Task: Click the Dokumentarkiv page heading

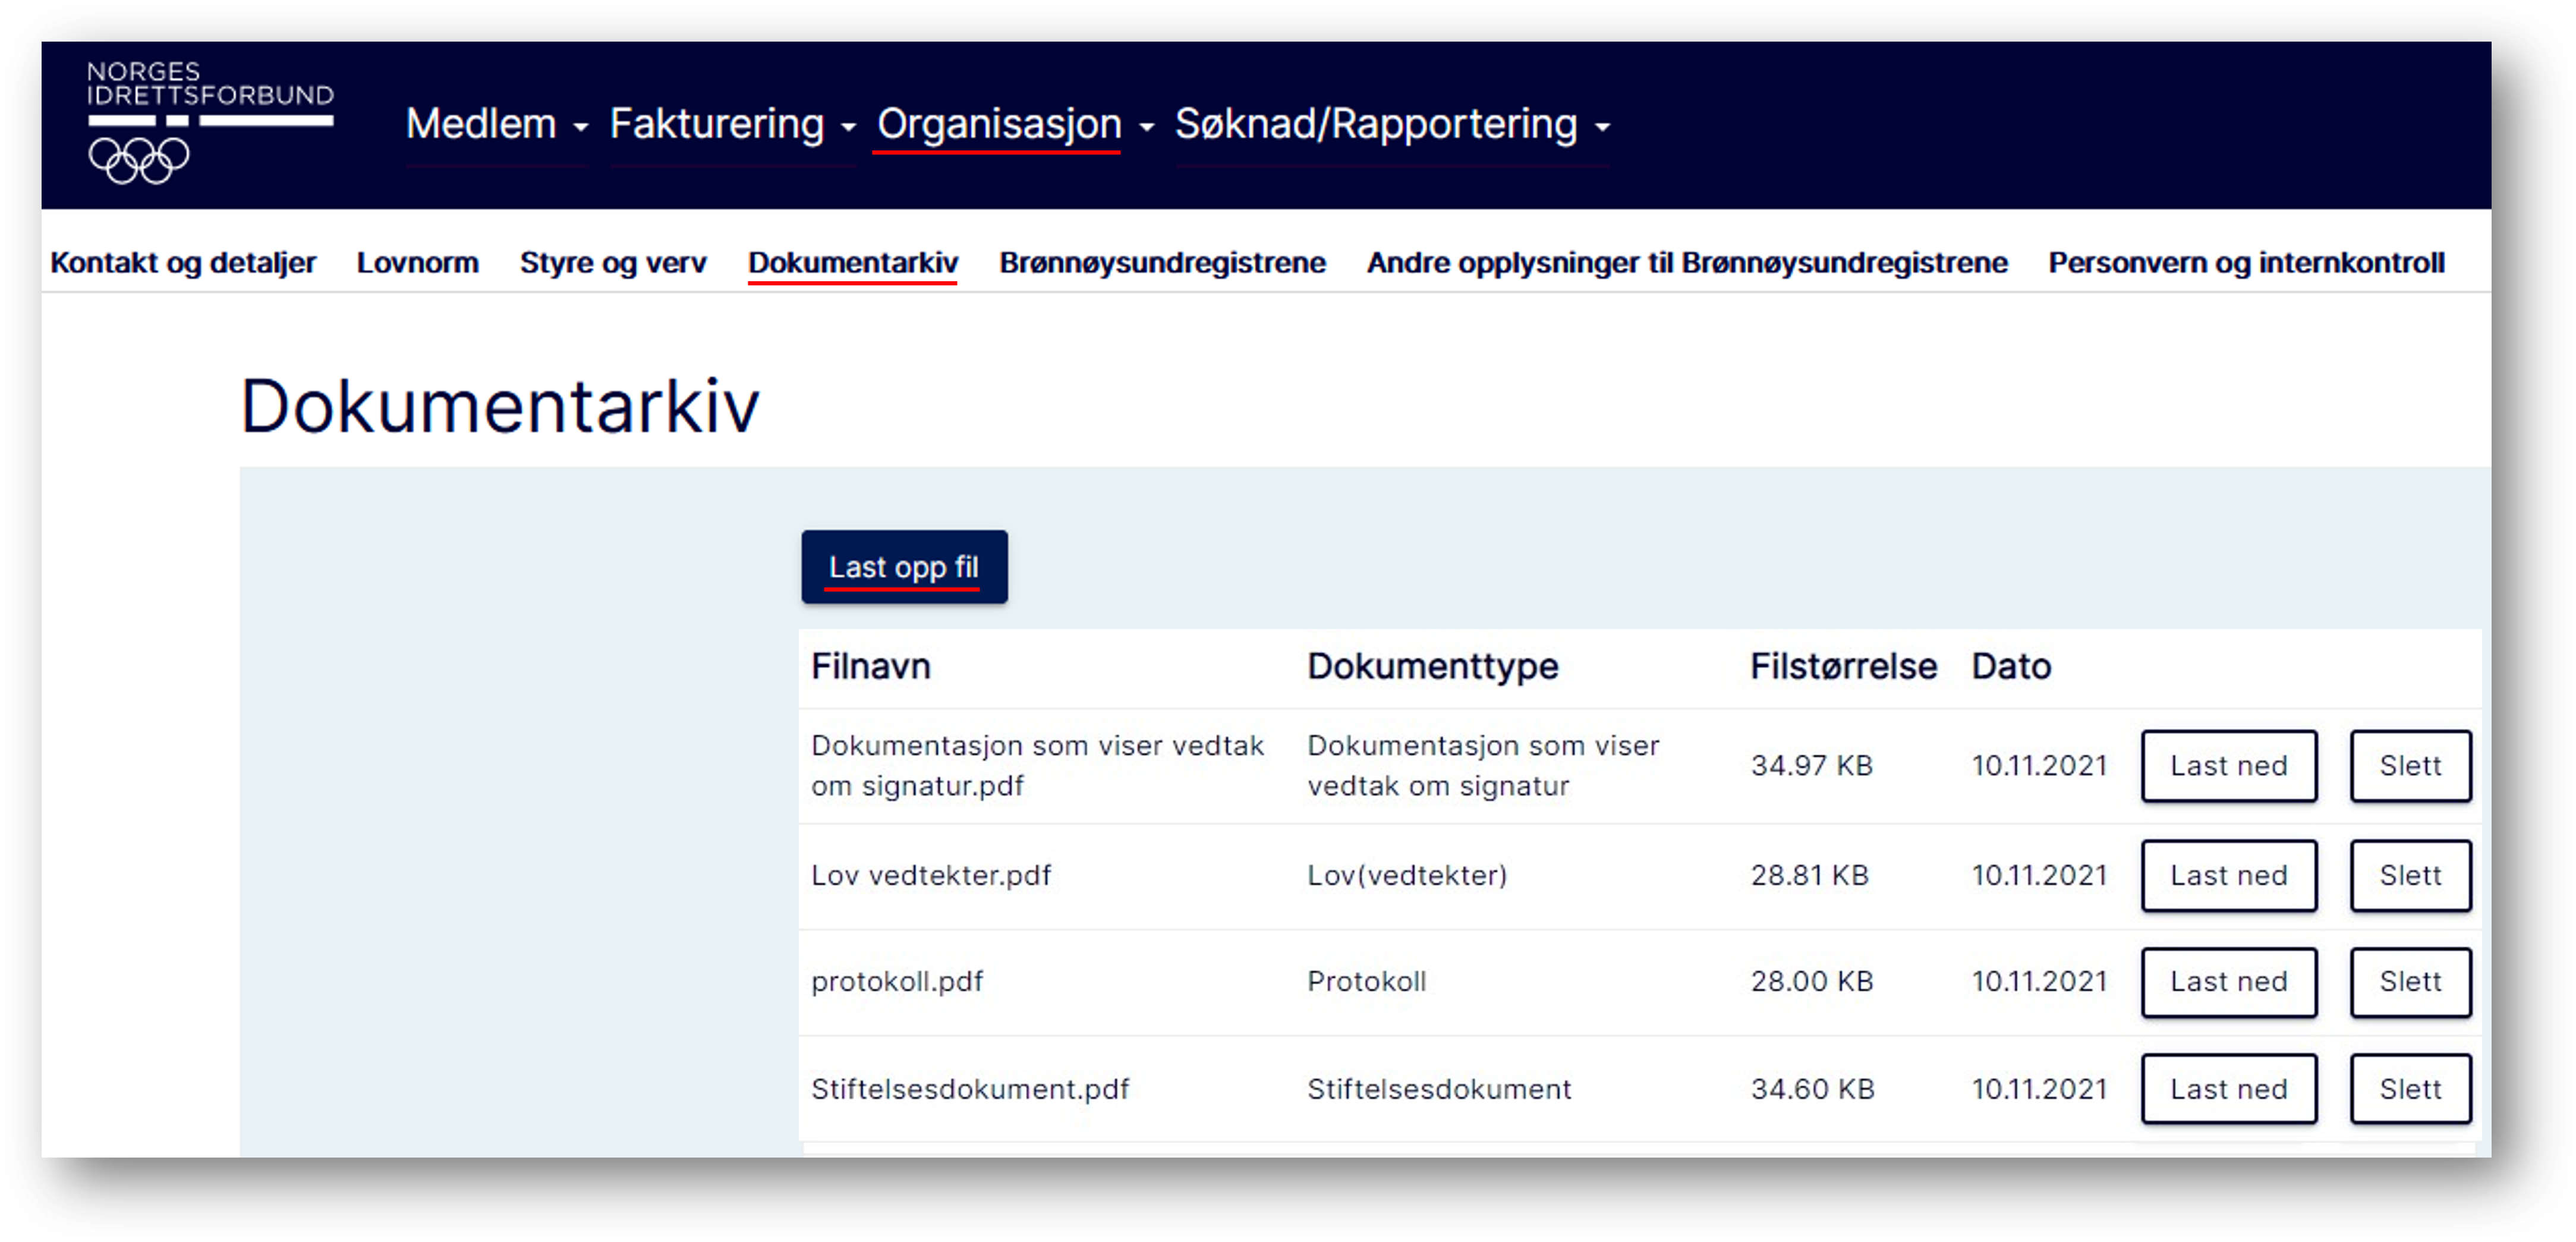Action: 500,406
